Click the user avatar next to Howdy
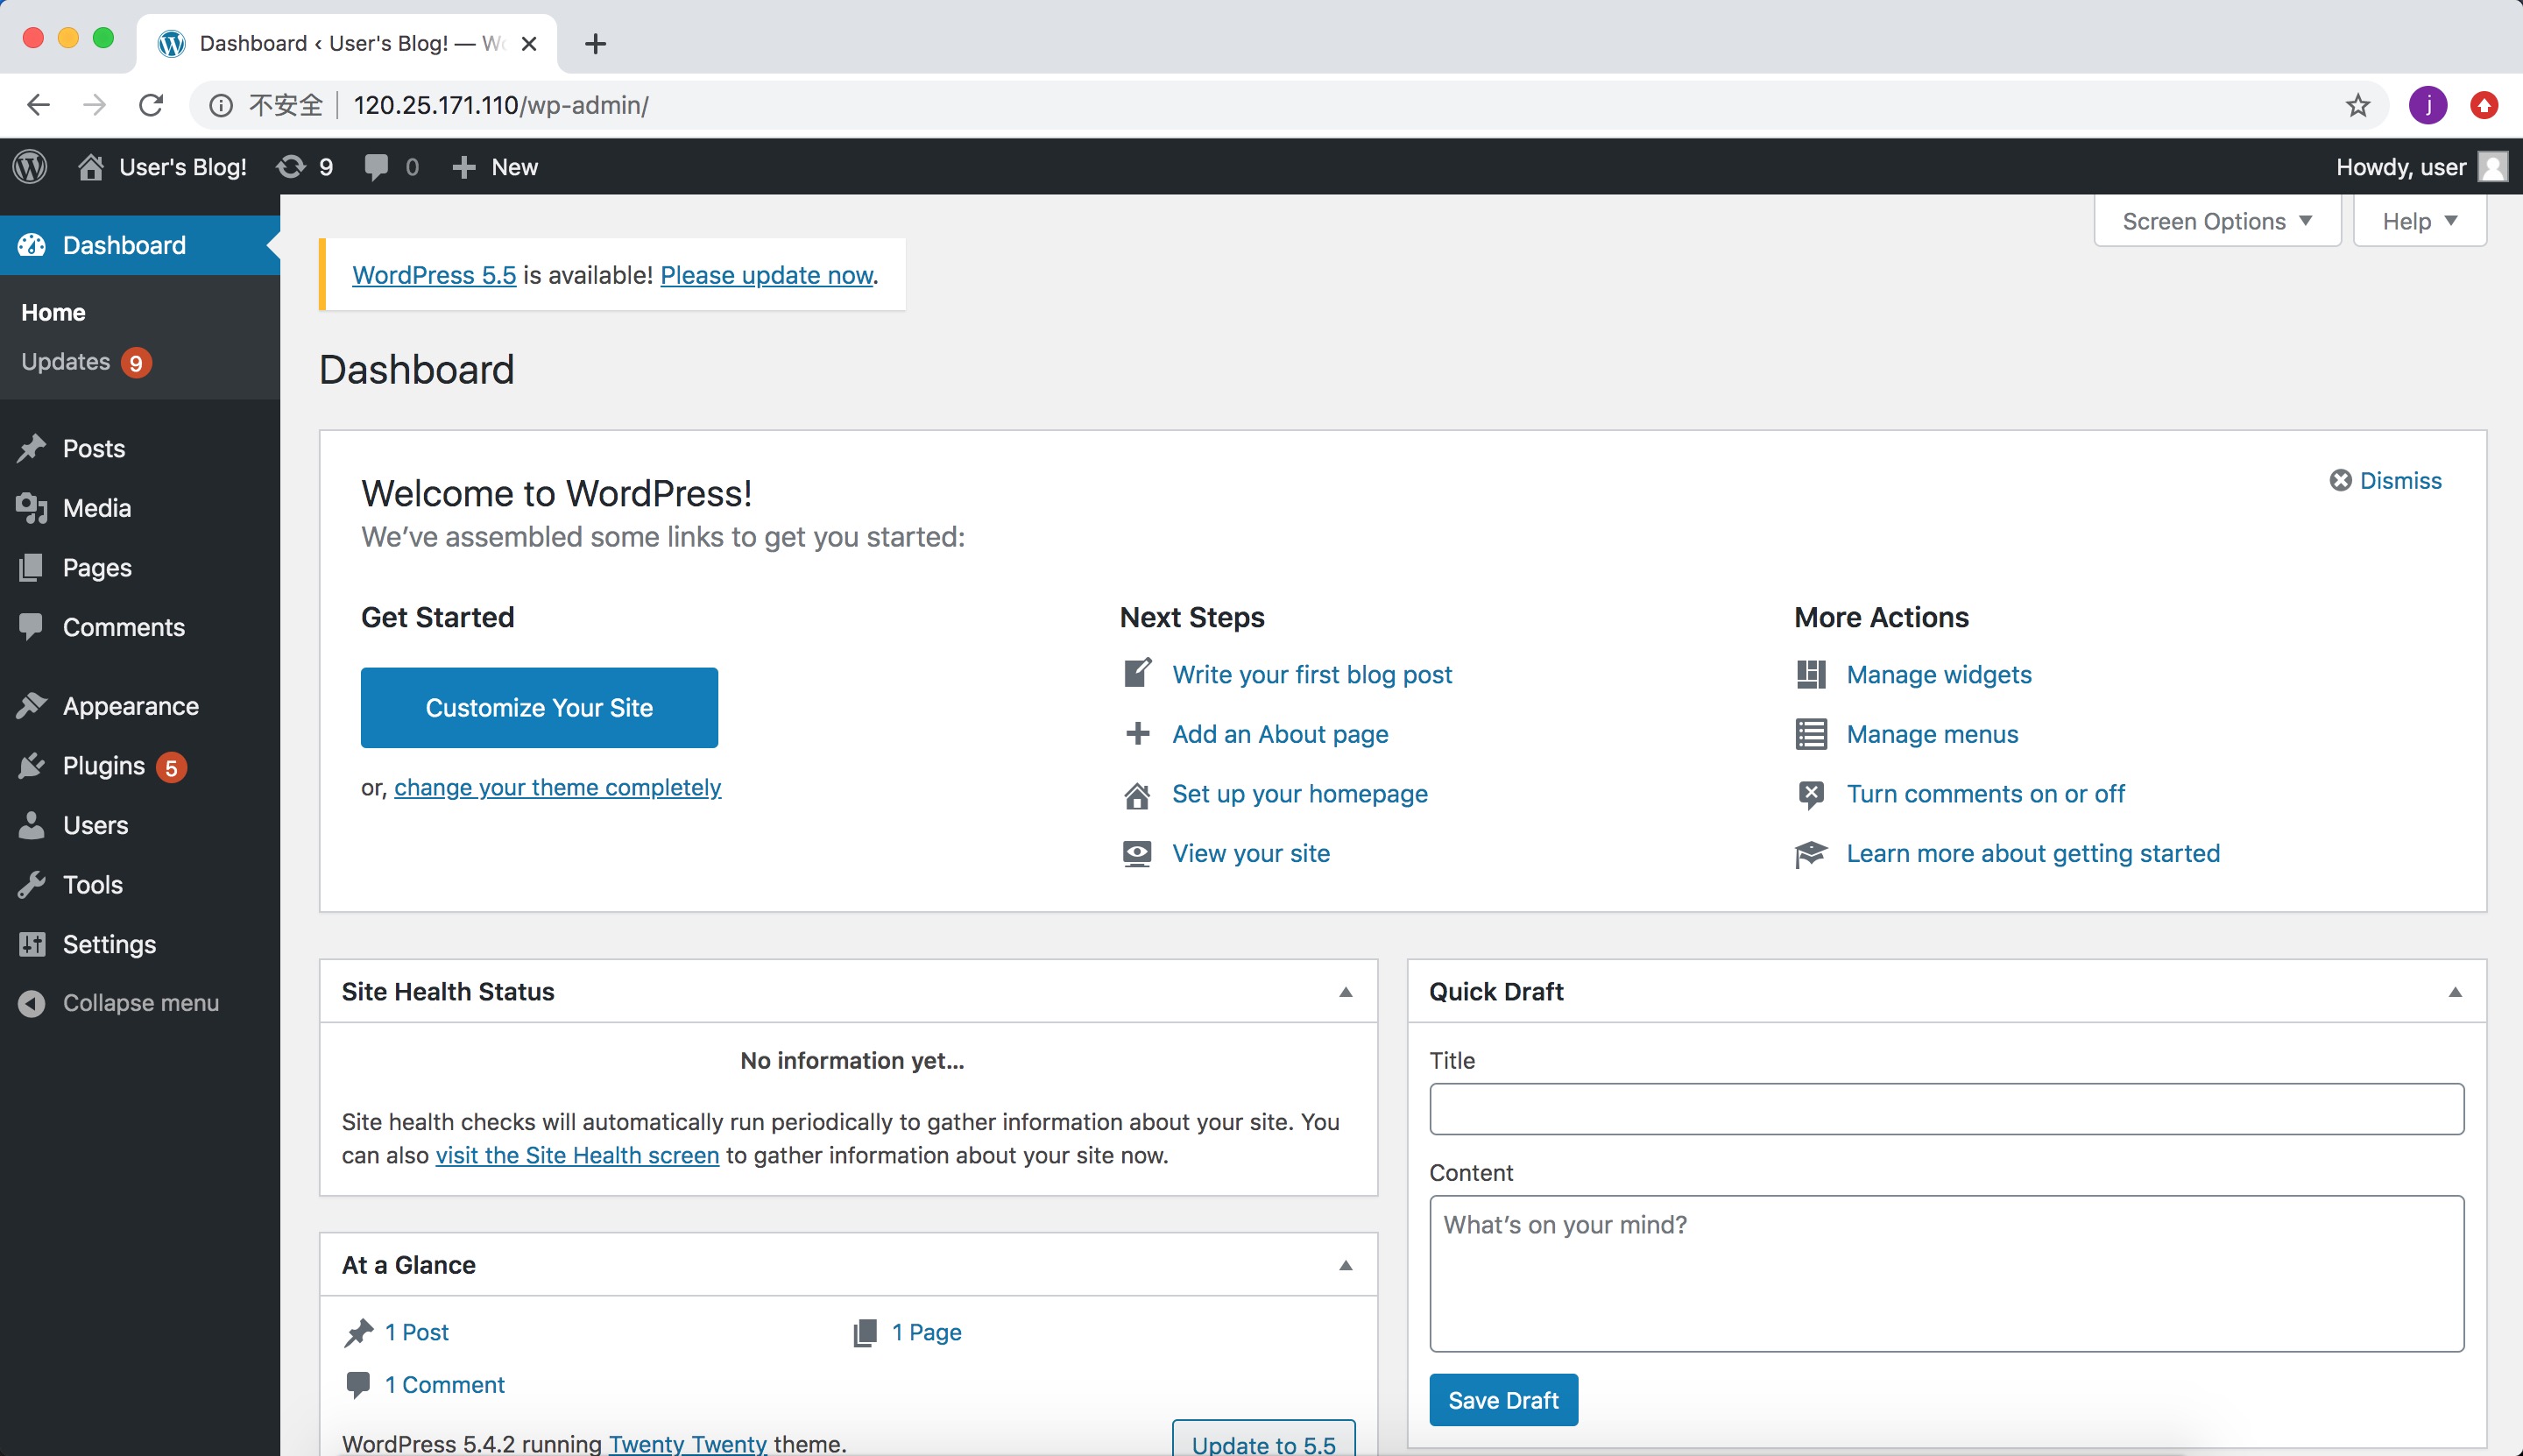Image resolution: width=2523 pixels, height=1456 pixels. coord(2492,167)
